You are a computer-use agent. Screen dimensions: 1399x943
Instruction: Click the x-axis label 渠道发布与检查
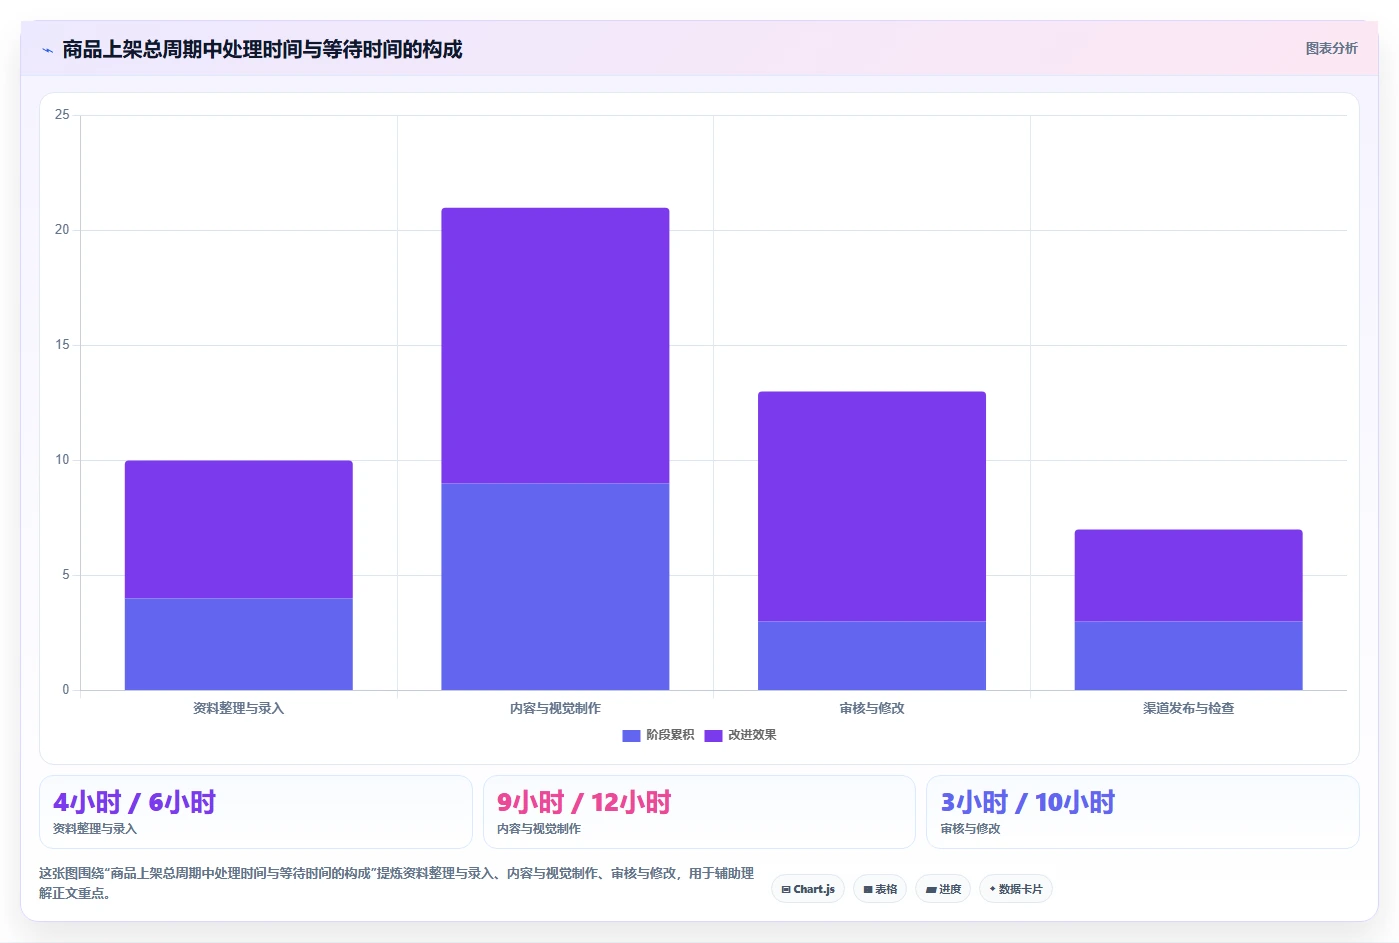click(1188, 708)
